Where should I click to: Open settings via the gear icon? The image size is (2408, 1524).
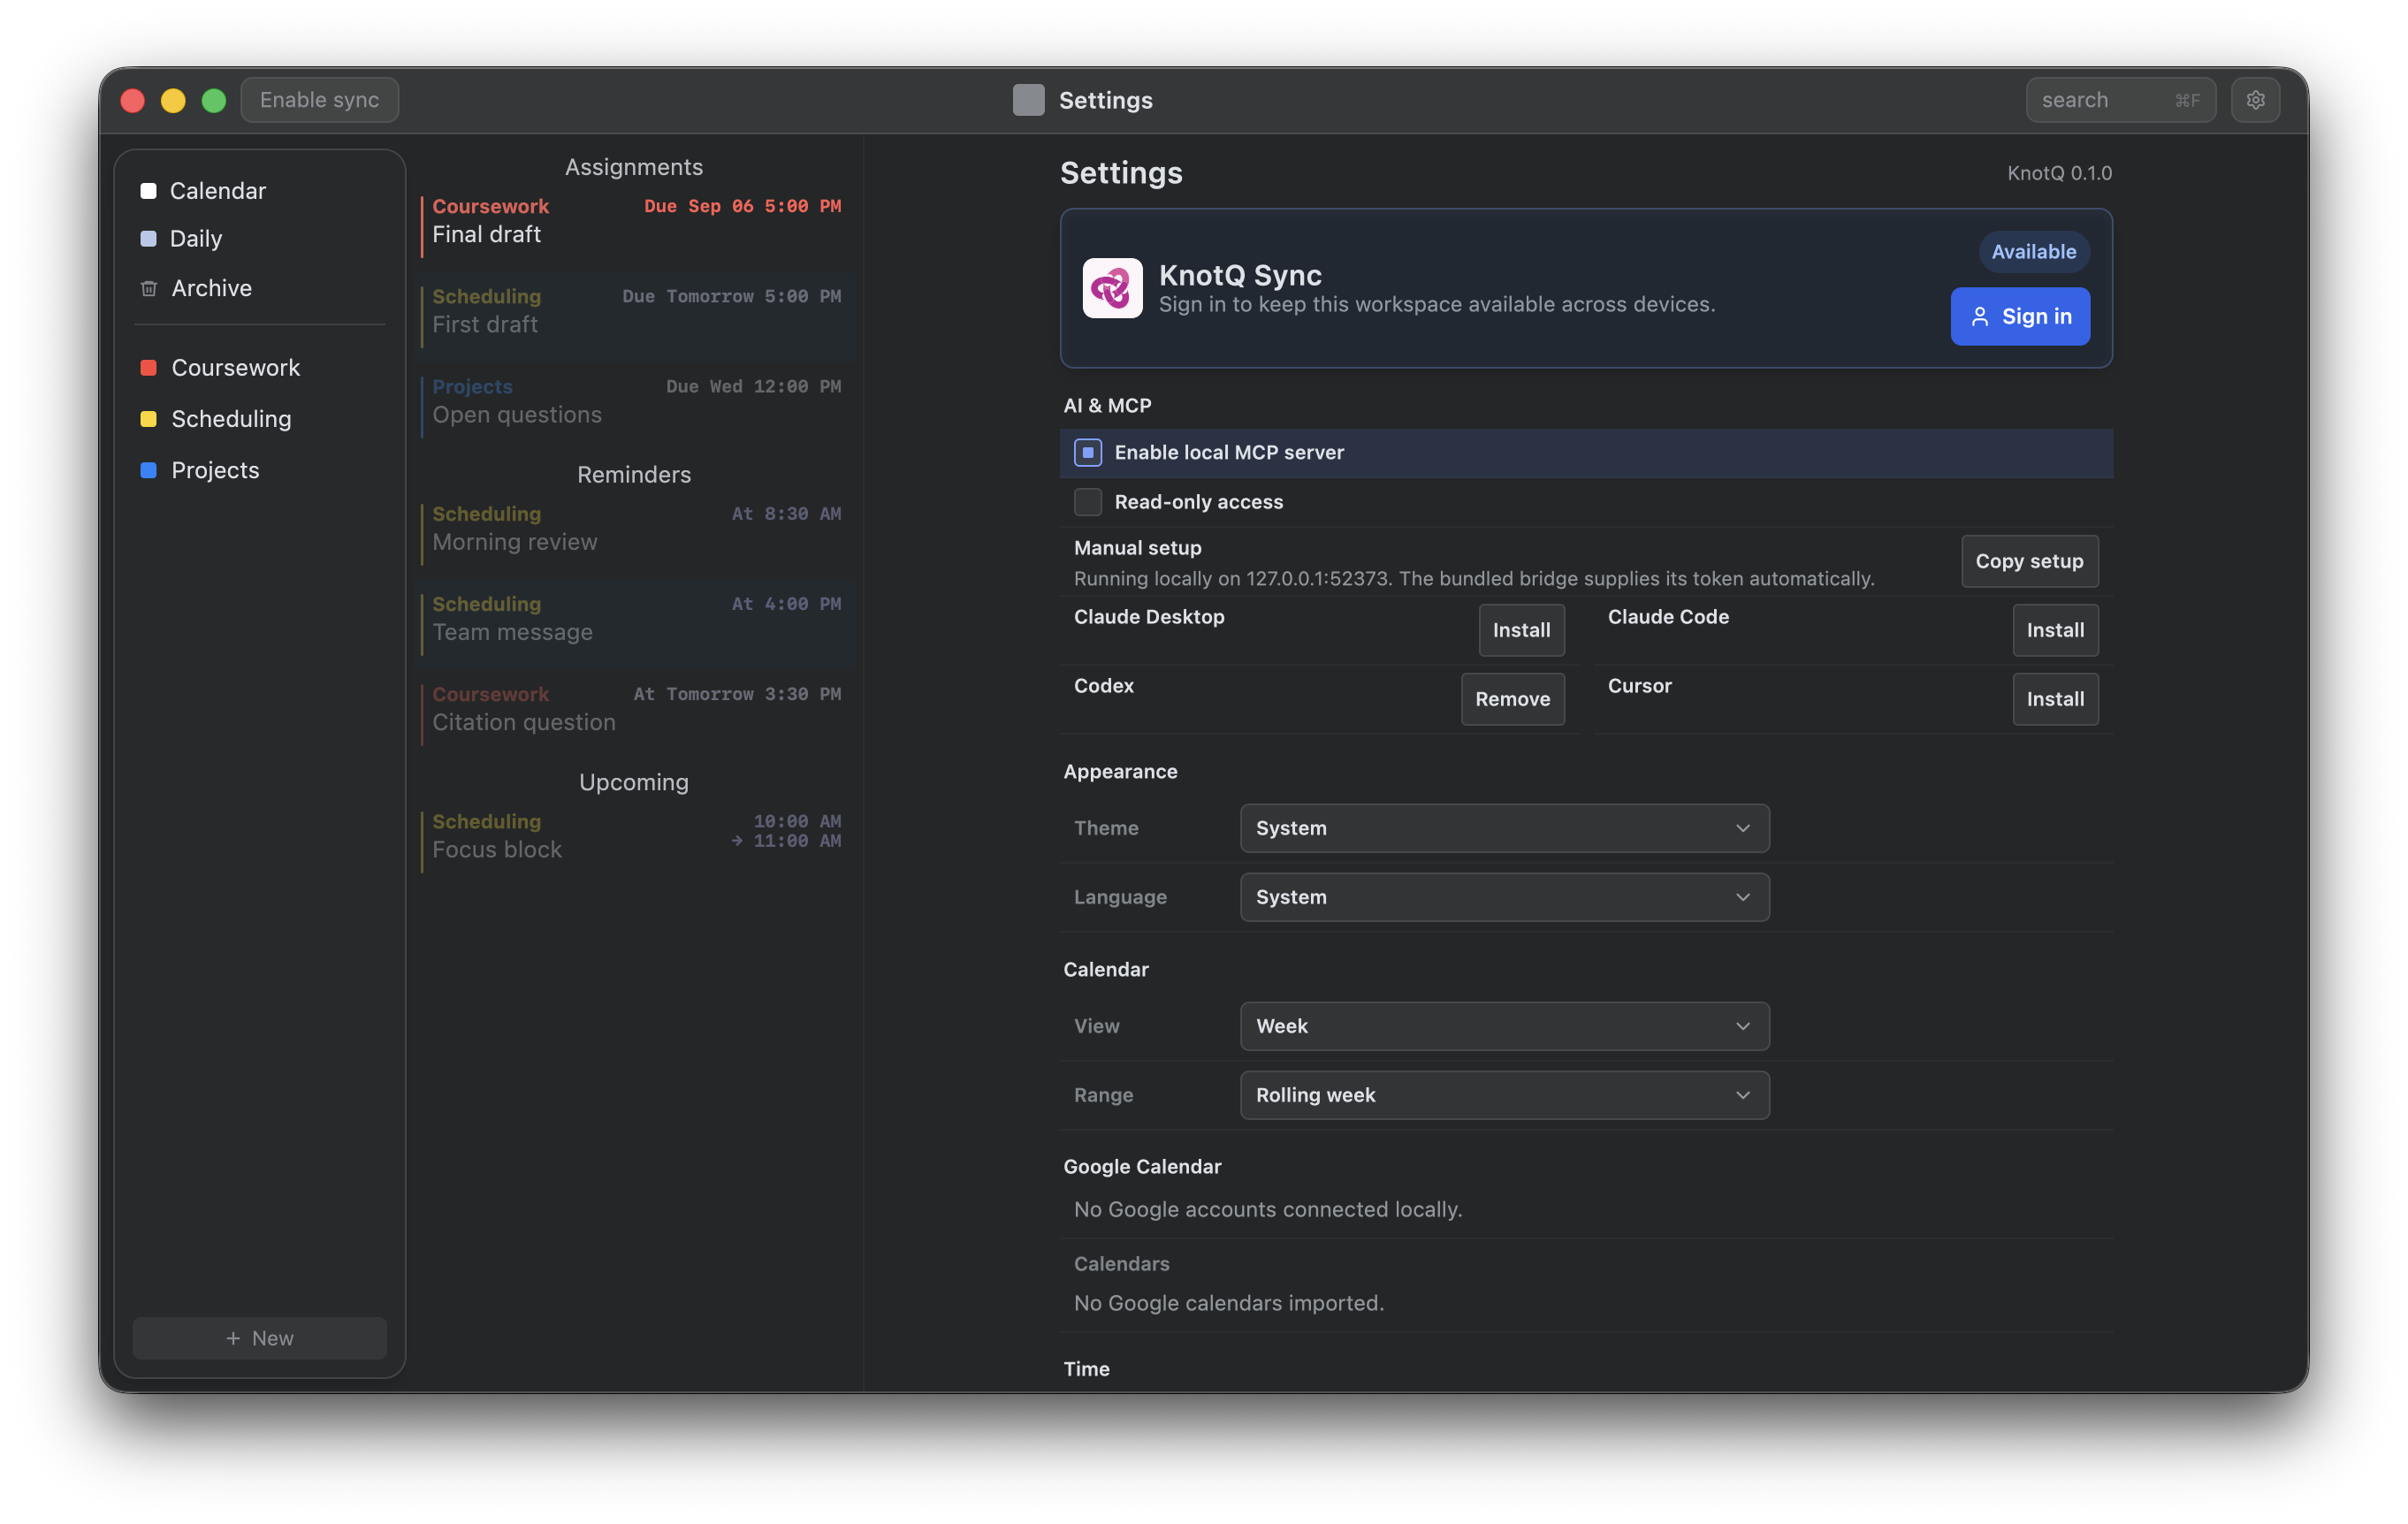click(2255, 100)
